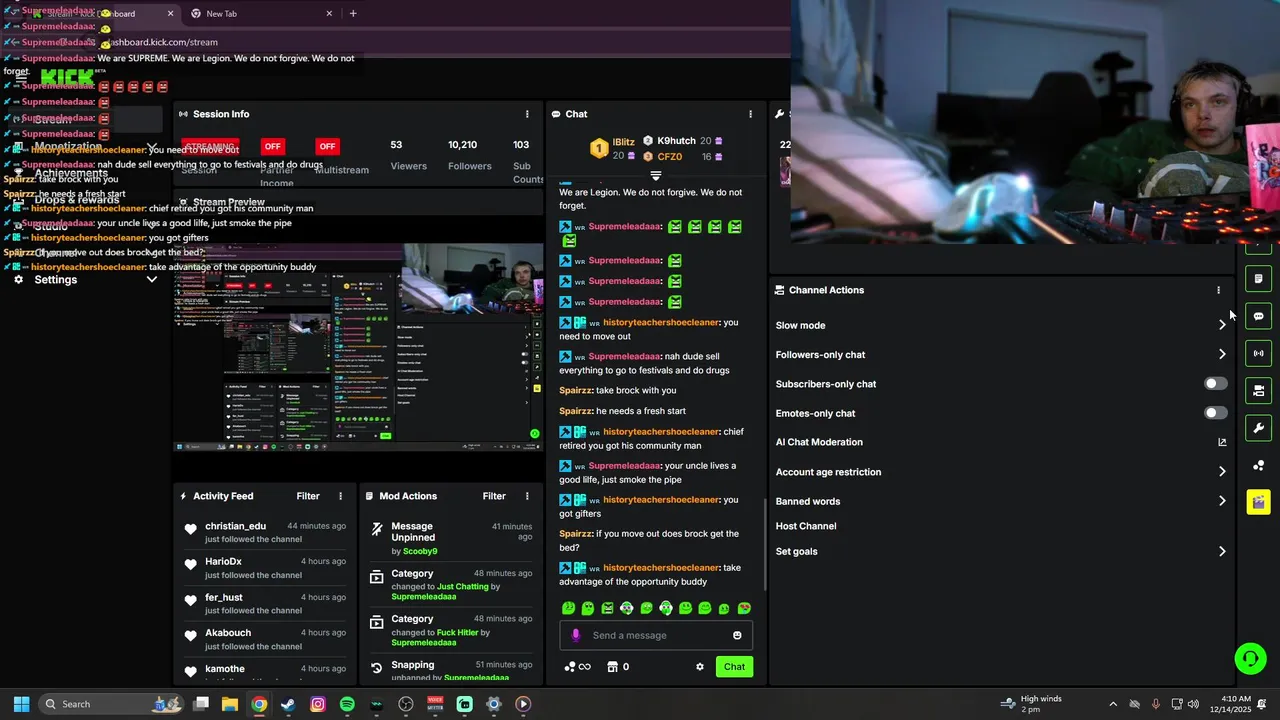Screen dimensions: 1280x720
Task: Open Instagram from the taskbar
Action: pos(318,704)
